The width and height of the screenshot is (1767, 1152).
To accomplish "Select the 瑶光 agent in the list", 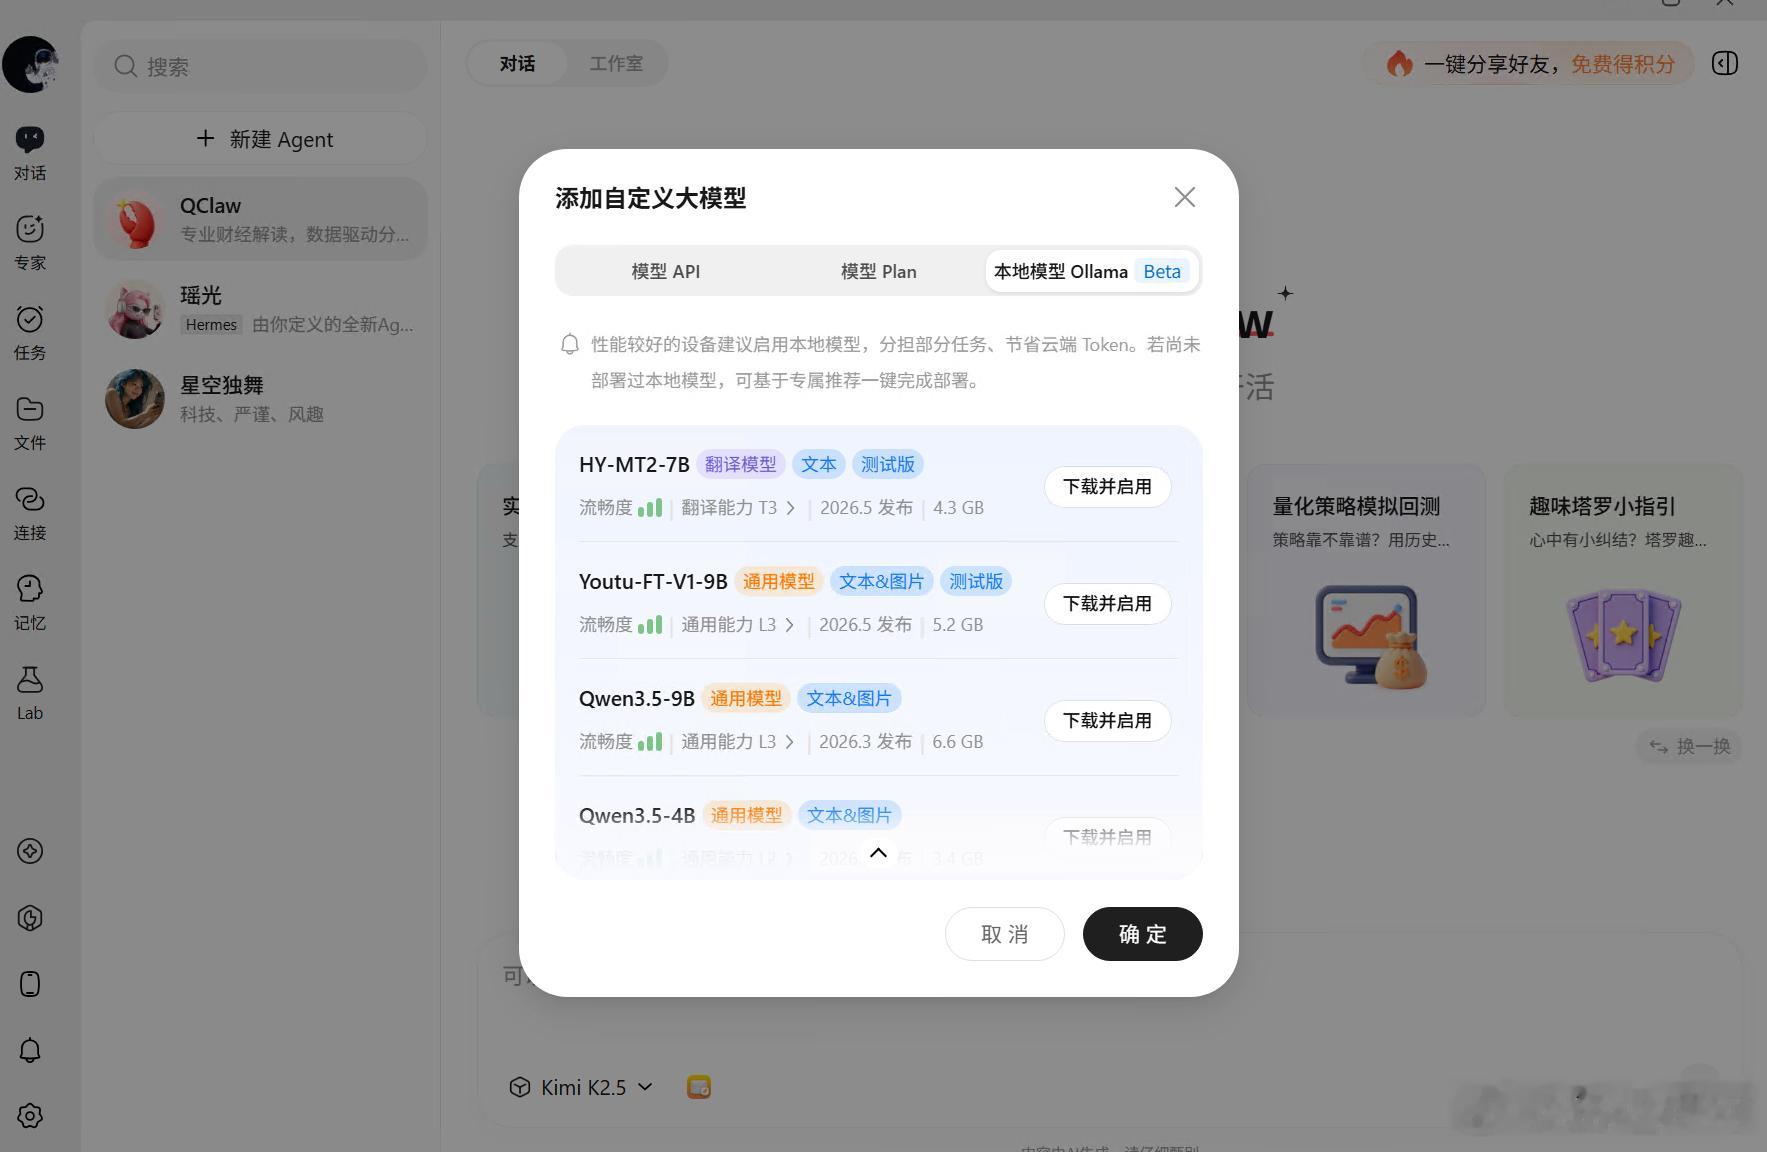I will click(x=261, y=309).
